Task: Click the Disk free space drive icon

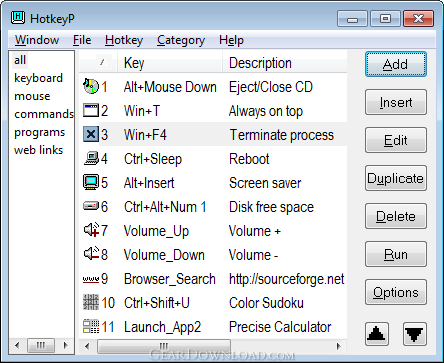Action: (91, 206)
